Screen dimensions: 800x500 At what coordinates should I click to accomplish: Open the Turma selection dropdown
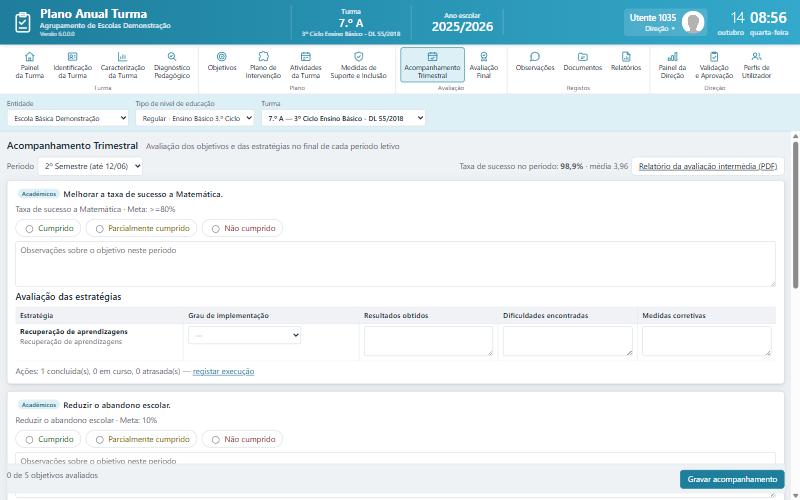pos(343,118)
